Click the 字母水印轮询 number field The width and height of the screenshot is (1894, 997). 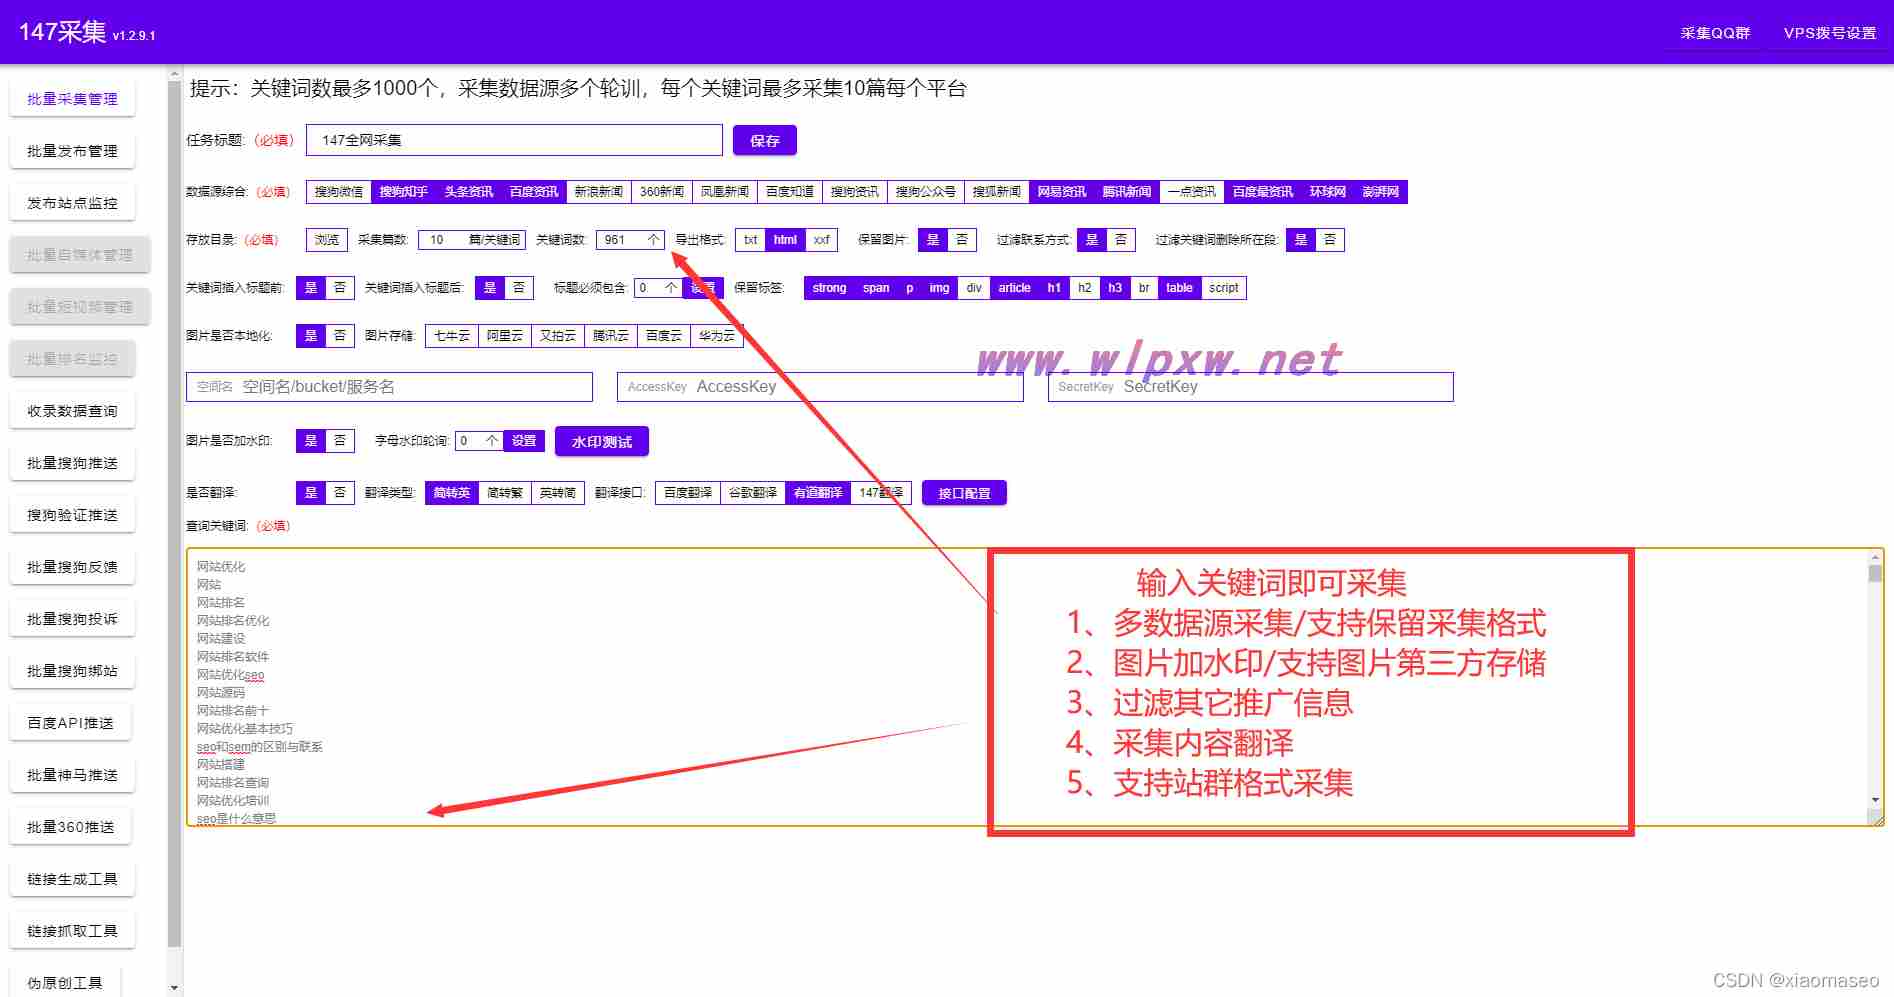point(479,441)
